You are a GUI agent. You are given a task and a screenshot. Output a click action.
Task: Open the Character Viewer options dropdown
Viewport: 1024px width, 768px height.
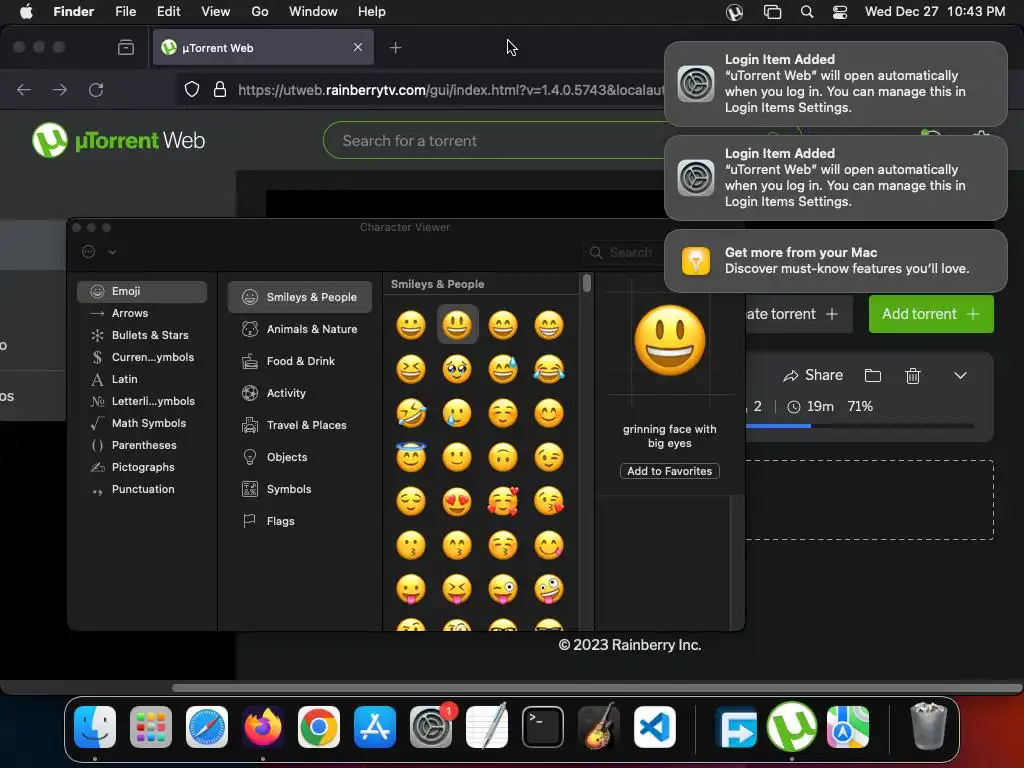(x=99, y=252)
